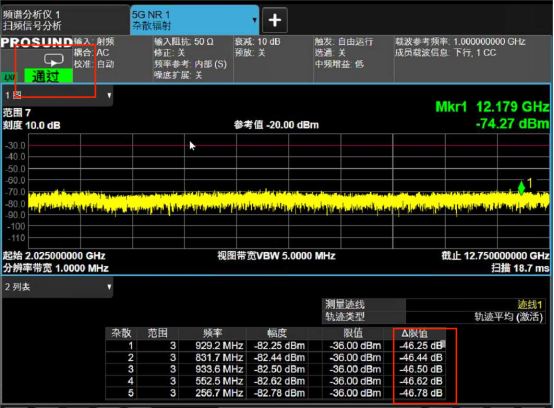
Task: Expand the '2 列表' window selector dropdown
Action: pos(109,287)
